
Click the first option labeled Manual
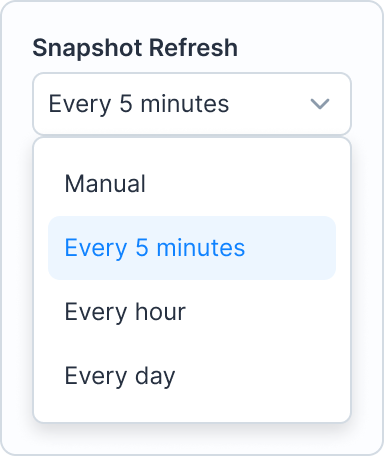[192, 184]
